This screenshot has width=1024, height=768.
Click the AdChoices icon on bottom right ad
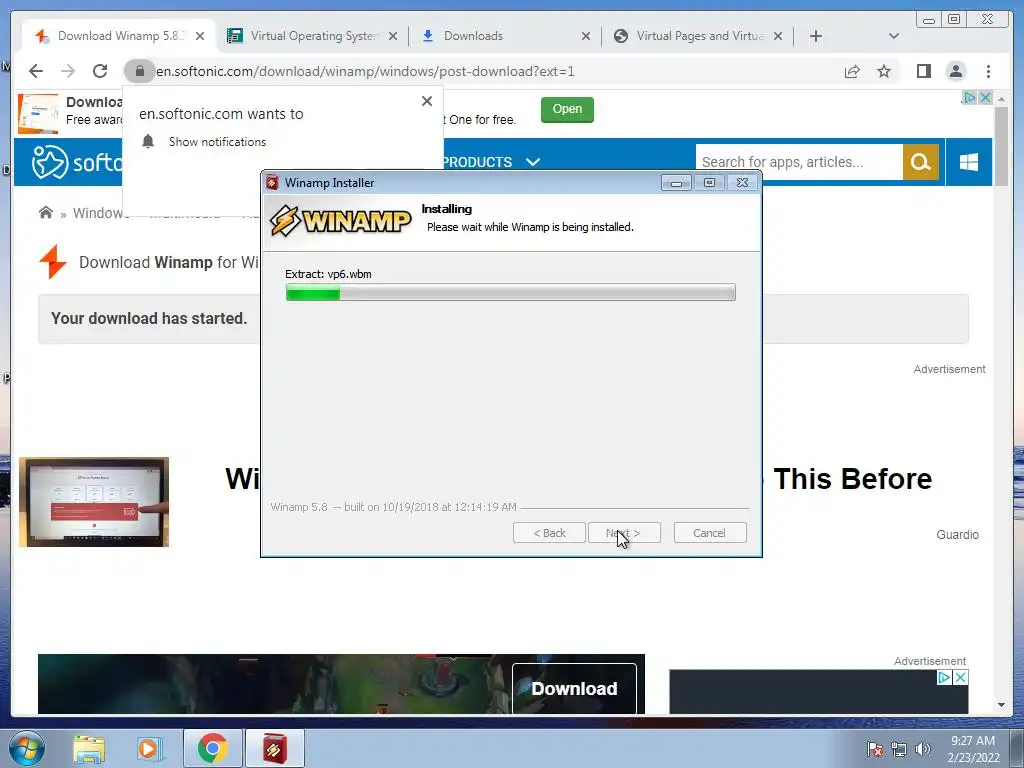click(x=944, y=677)
